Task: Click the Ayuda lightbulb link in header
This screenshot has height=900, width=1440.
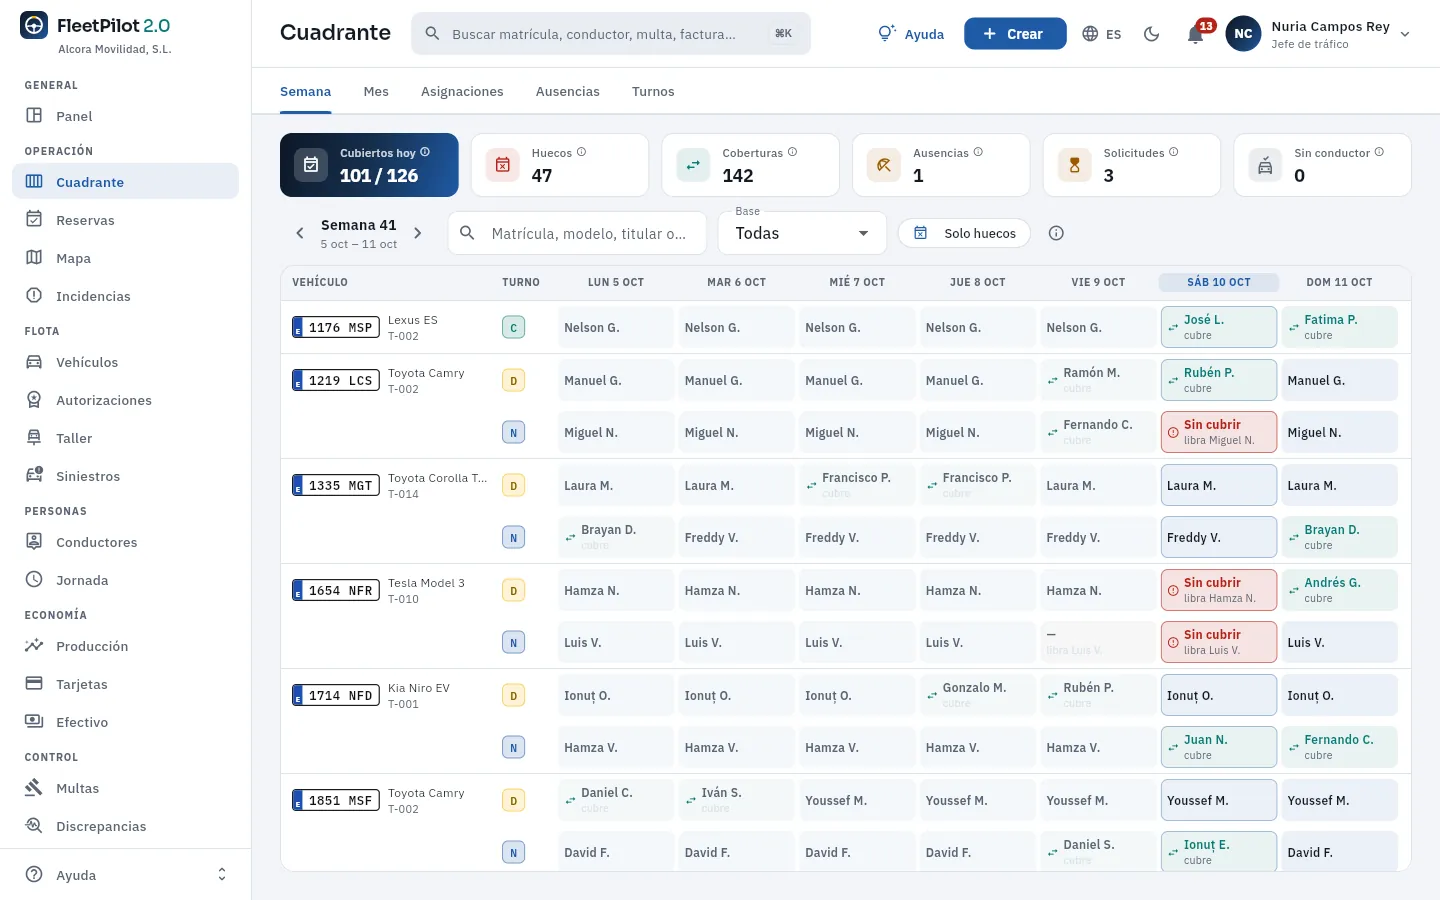Action: (911, 34)
